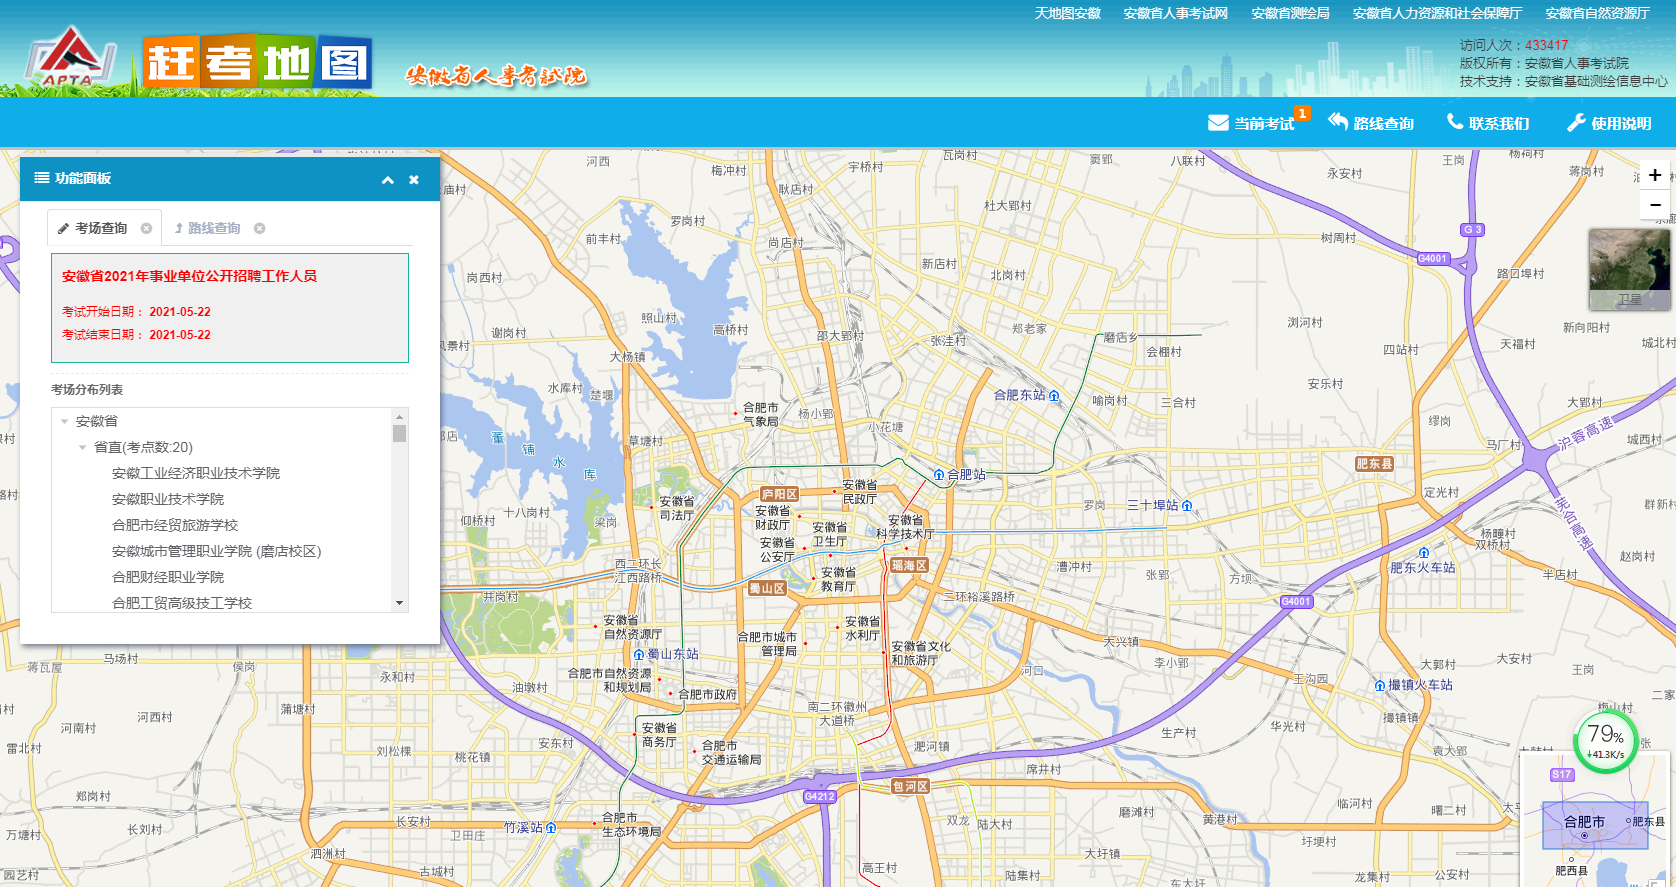Close the 考场查询 tab with its x icon
The height and width of the screenshot is (887, 1676).
(x=146, y=228)
